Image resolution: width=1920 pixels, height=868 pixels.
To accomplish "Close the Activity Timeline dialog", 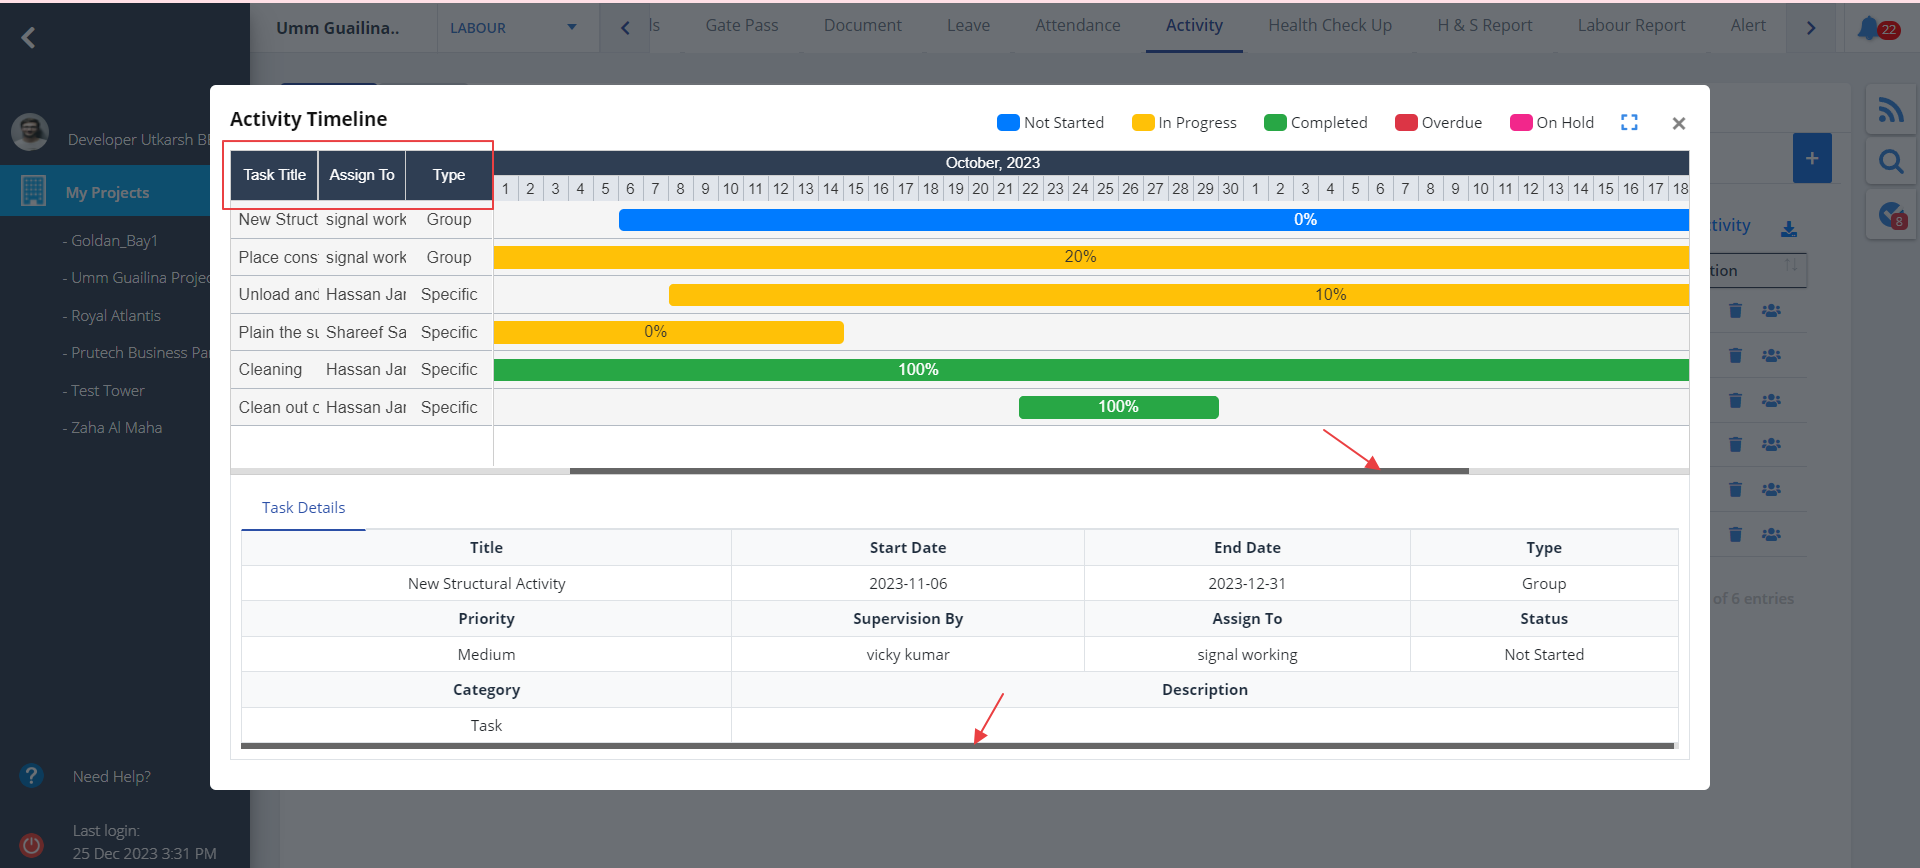I will [x=1679, y=123].
